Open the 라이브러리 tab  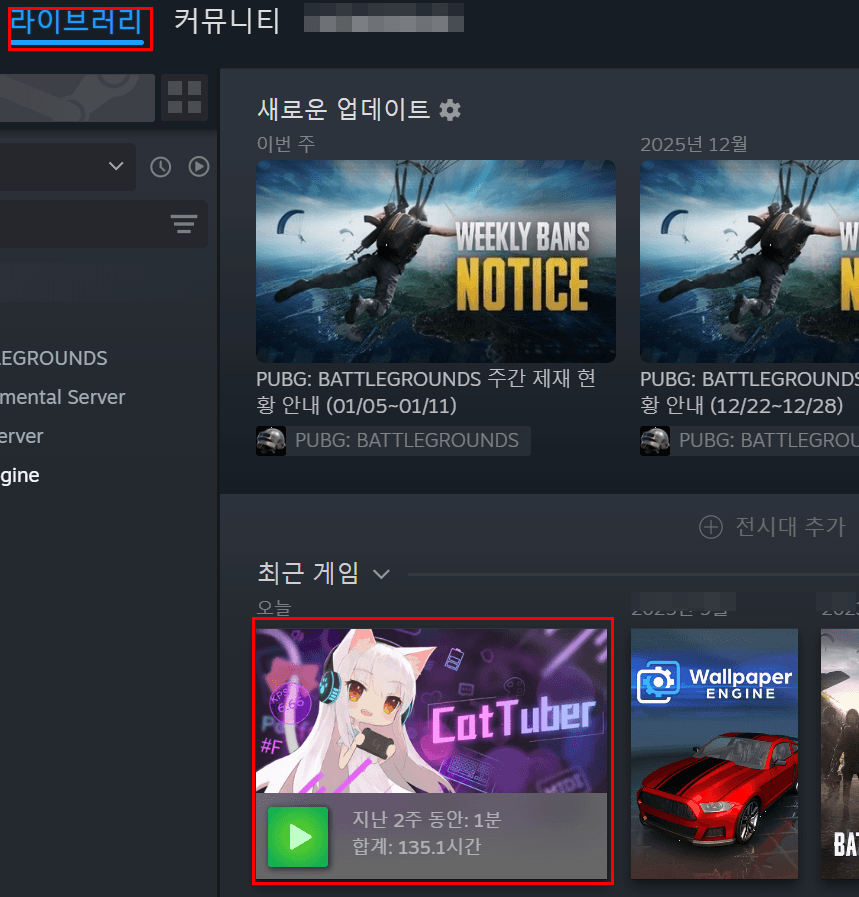(77, 24)
